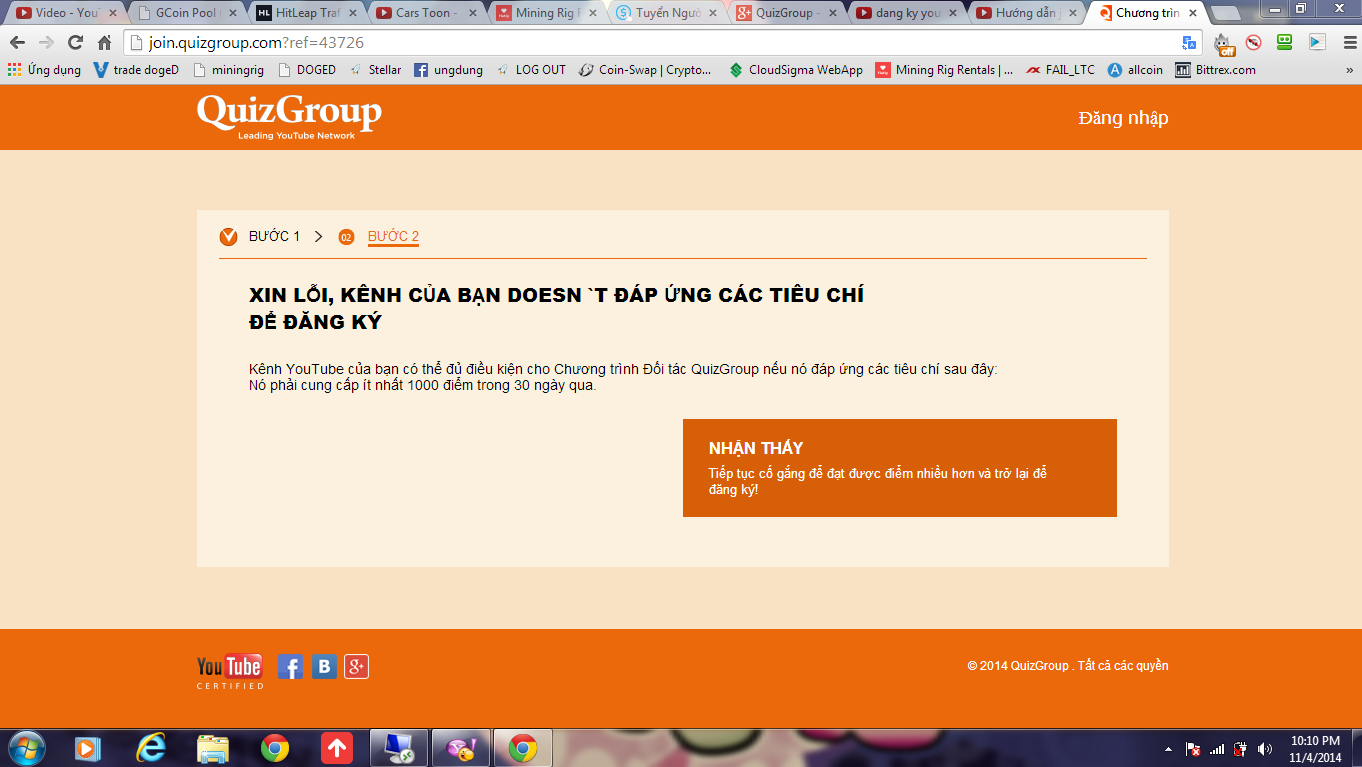Open the HitLeap Traf tab
This screenshot has width=1362, height=767.
(x=308, y=13)
